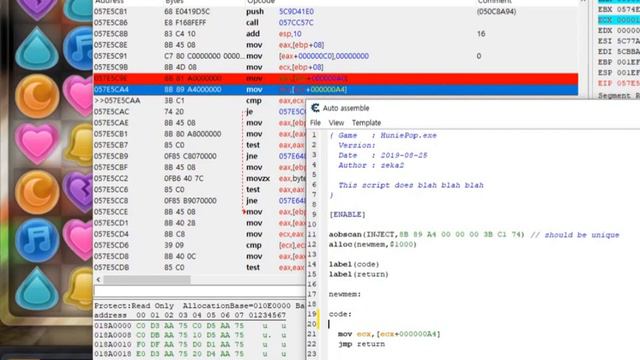Click the disassembler horizontal scrollbar thumb
The height and width of the screenshot is (360, 640).
point(147,280)
